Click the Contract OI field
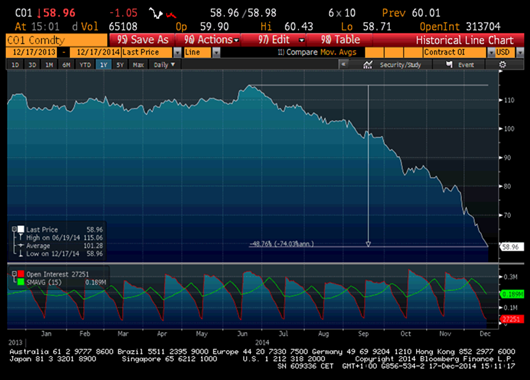Viewport: 530px width, 380px height. click(455, 52)
